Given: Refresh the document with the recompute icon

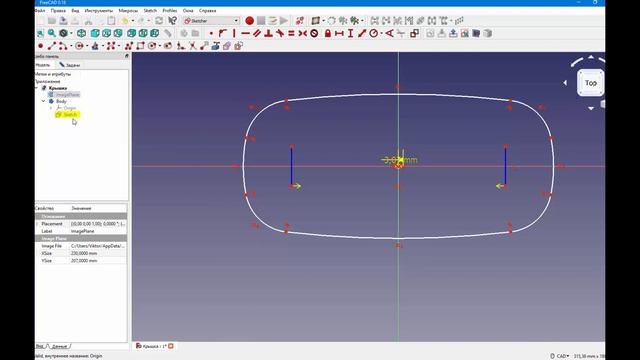Looking at the screenshot, I should [x=159, y=20].
